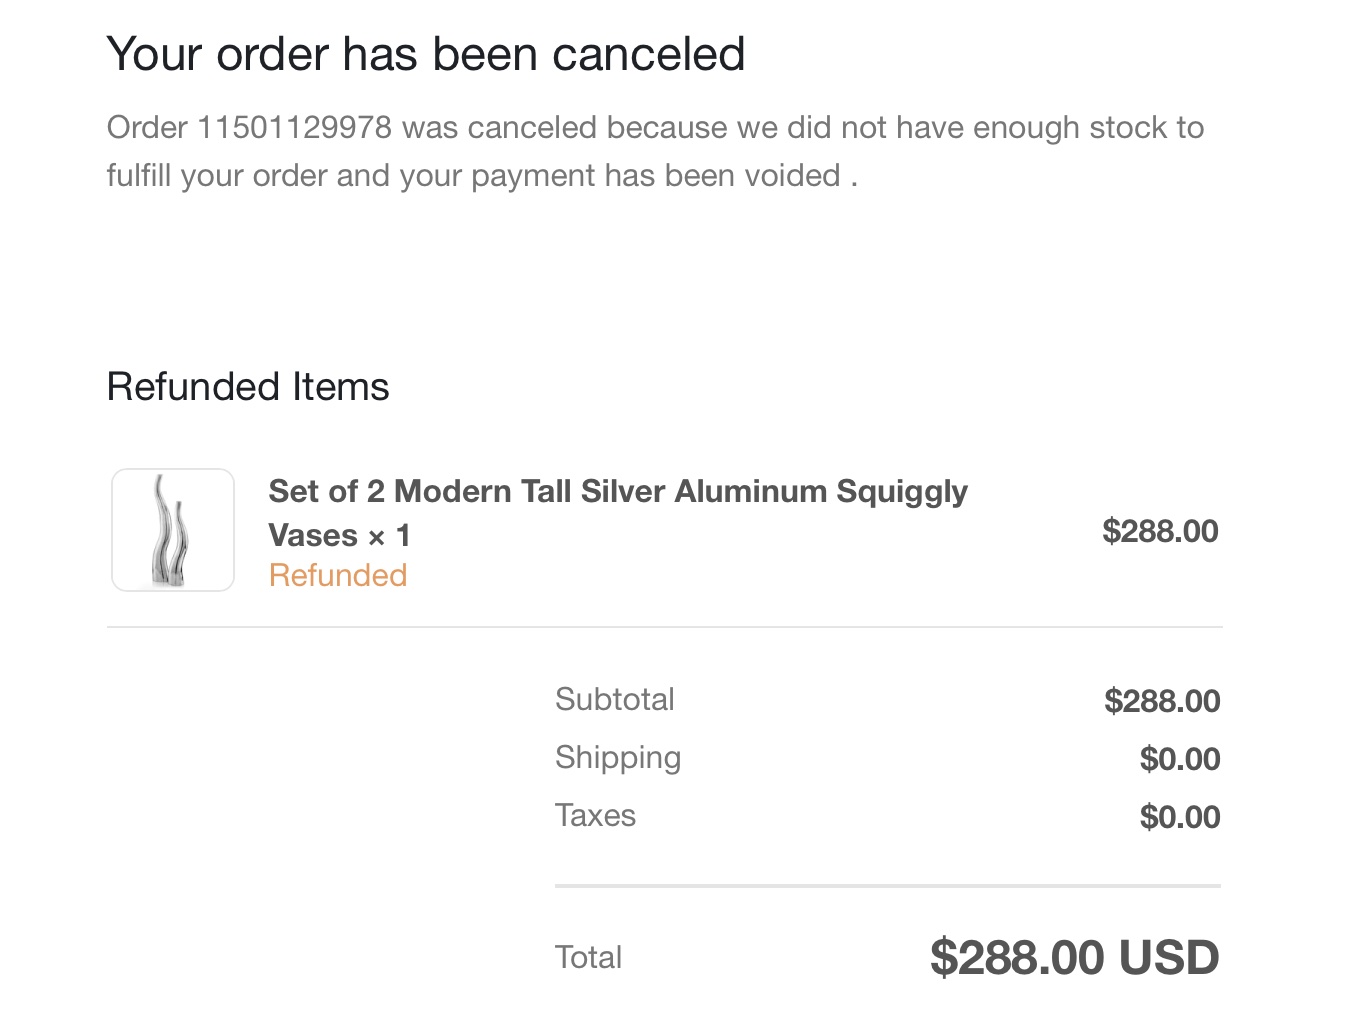Click the item price next to the vases
1370x1024 pixels.
click(x=1160, y=531)
